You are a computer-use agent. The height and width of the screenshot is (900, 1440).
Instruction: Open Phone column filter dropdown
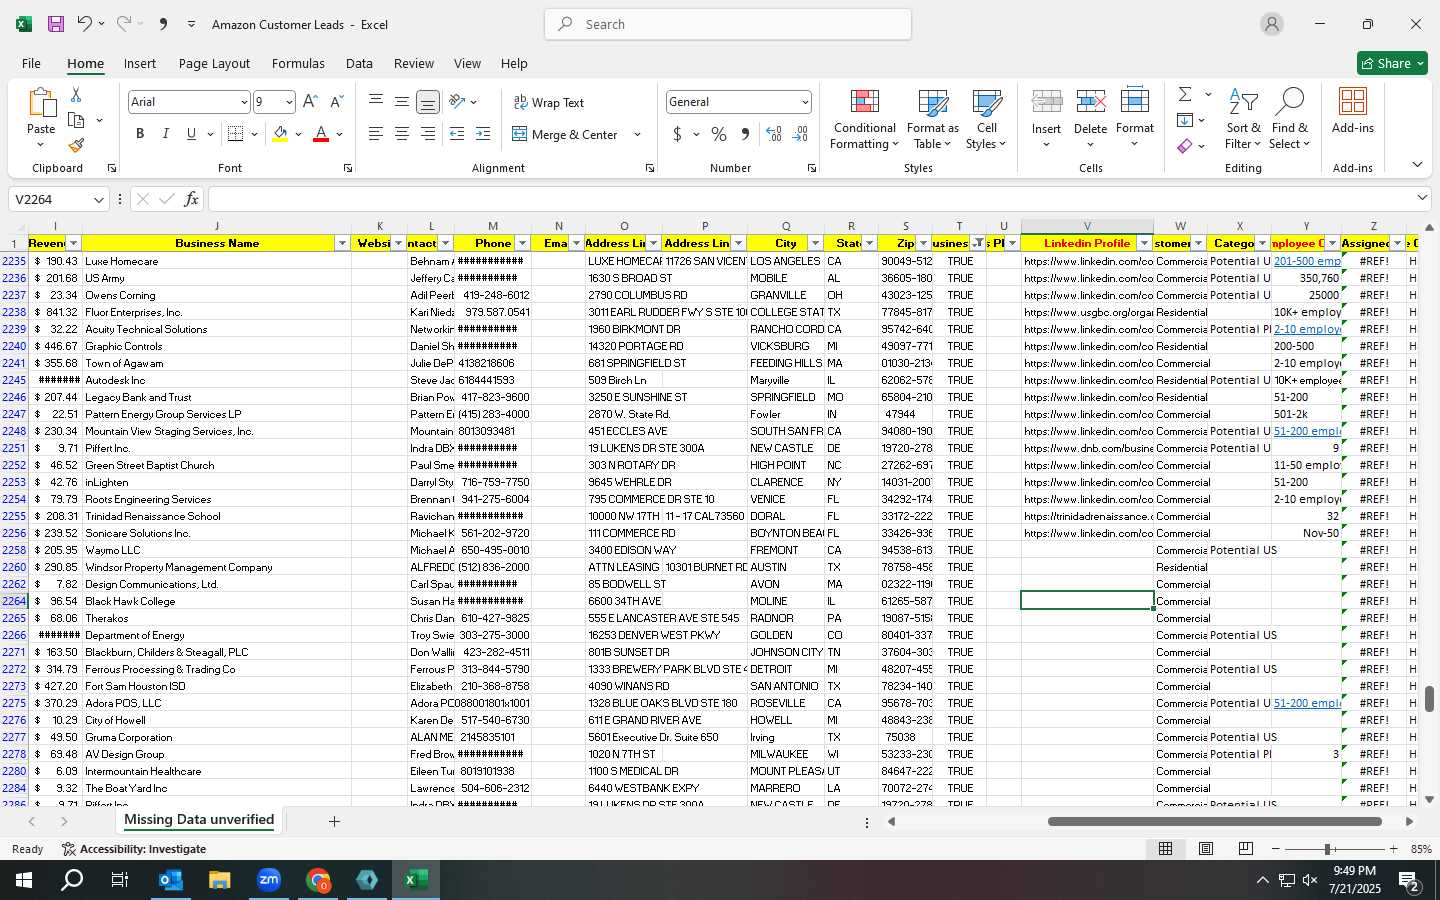pos(522,243)
